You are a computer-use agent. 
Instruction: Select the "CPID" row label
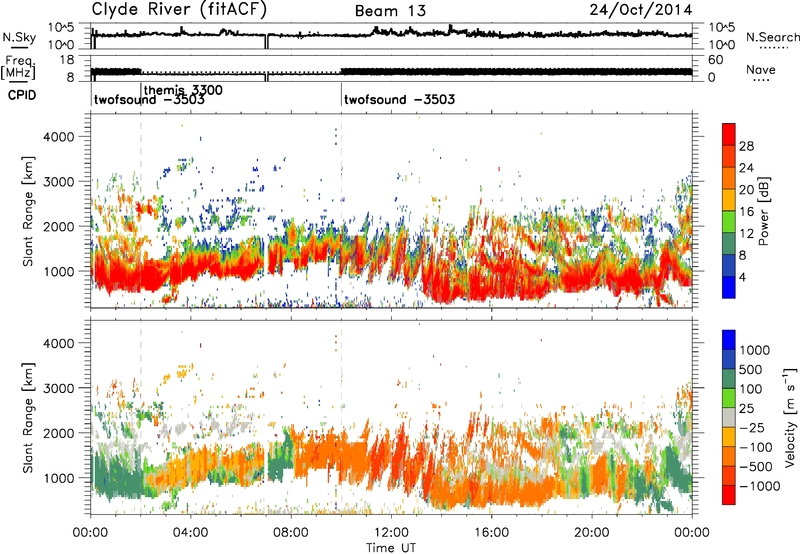pos(22,95)
